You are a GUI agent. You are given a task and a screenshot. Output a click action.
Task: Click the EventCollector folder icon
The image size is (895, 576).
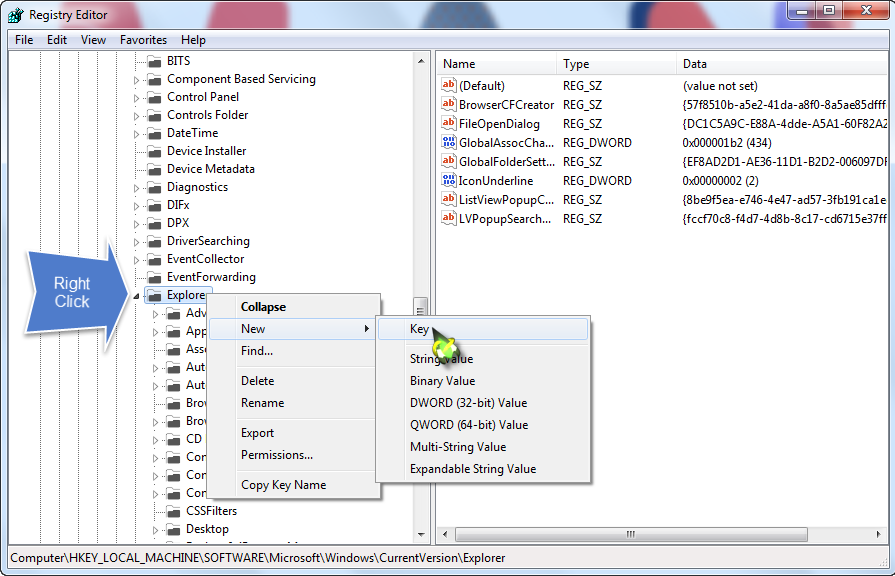pyautogui.click(x=154, y=259)
